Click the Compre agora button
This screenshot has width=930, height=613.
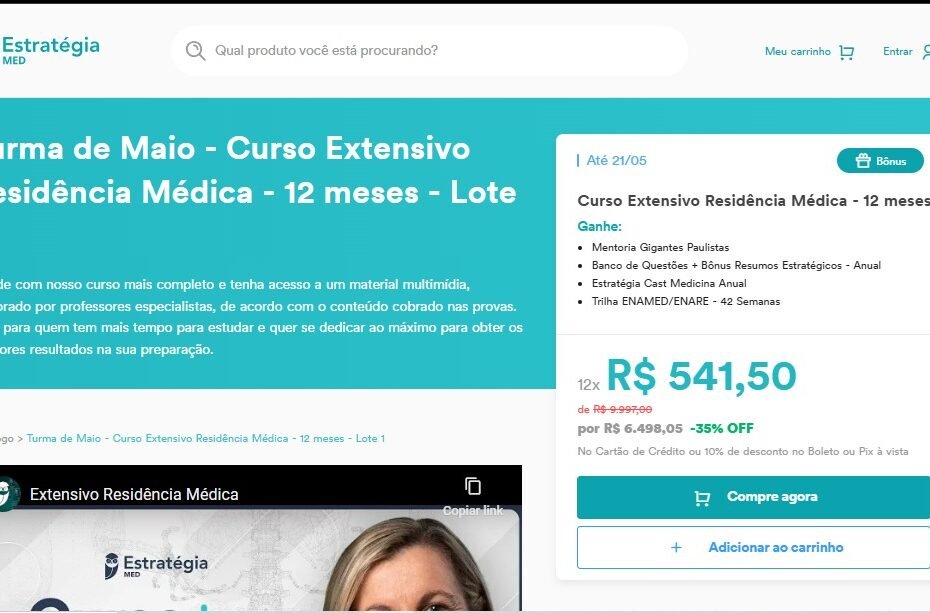click(753, 497)
